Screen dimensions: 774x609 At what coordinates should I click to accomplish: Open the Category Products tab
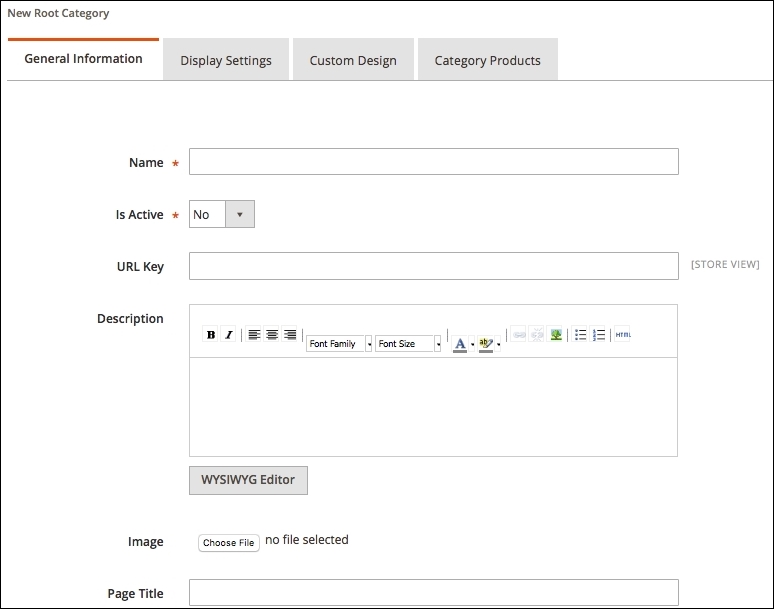click(488, 60)
